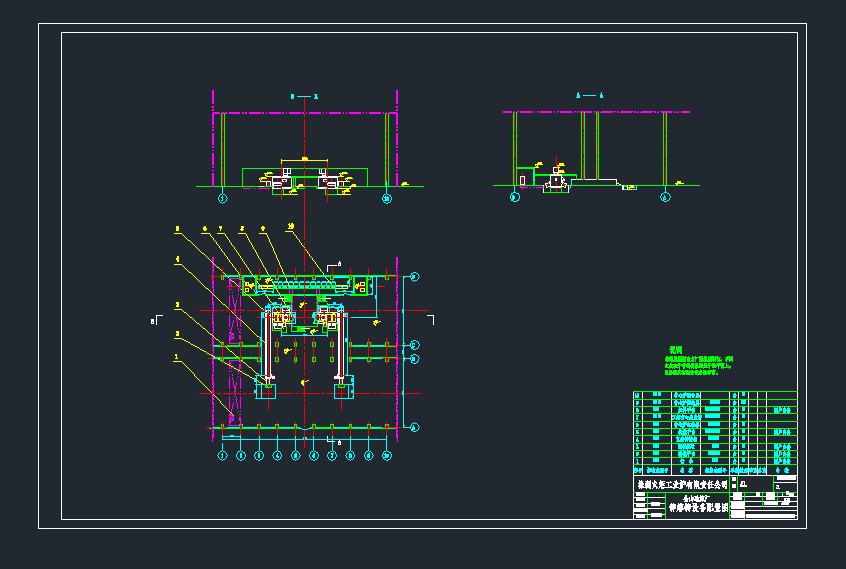
Task: Click right axis bubble under A–A section
Action: pyautogui.click(x=665, y=197)
